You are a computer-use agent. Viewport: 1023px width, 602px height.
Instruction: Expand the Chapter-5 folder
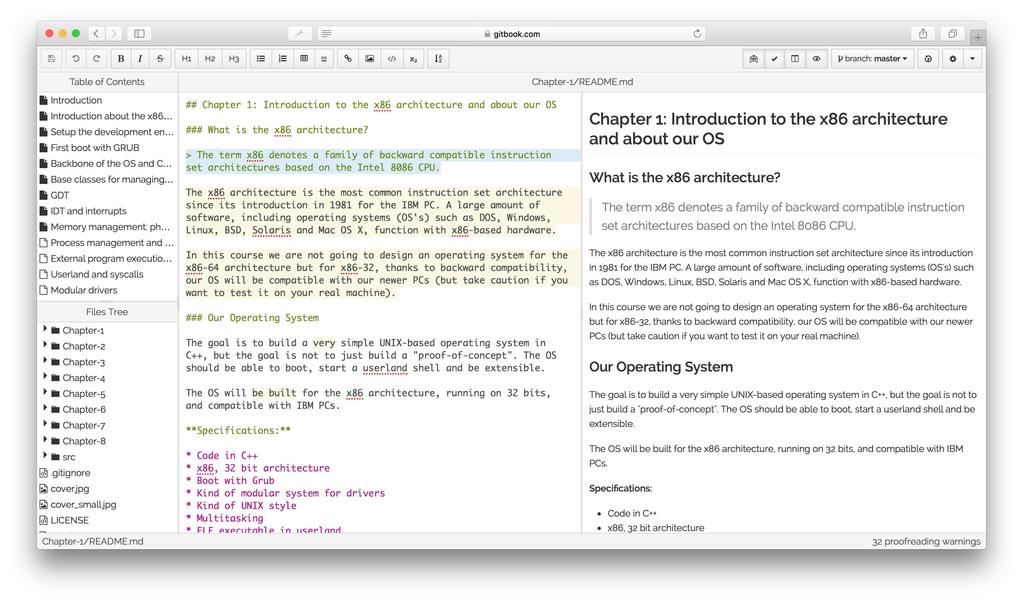tap(45, 393)
